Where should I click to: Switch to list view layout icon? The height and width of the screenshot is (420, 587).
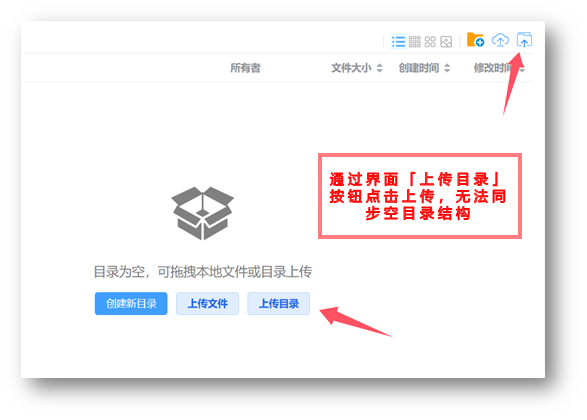(398, 42)
